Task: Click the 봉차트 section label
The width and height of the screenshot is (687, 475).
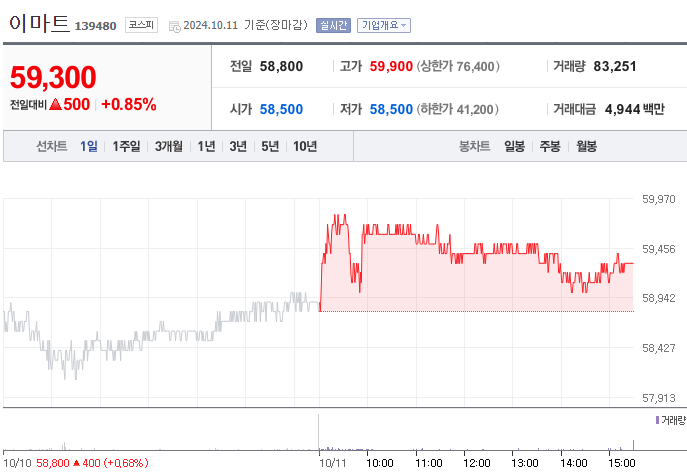Action: tap(474, 146)
